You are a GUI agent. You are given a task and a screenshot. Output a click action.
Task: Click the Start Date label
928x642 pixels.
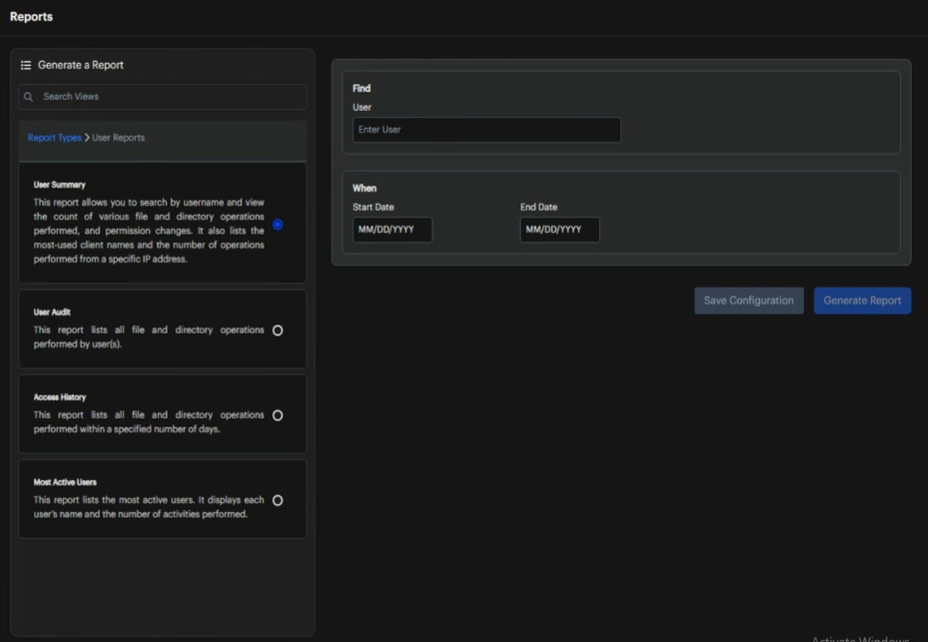(373, 207)
